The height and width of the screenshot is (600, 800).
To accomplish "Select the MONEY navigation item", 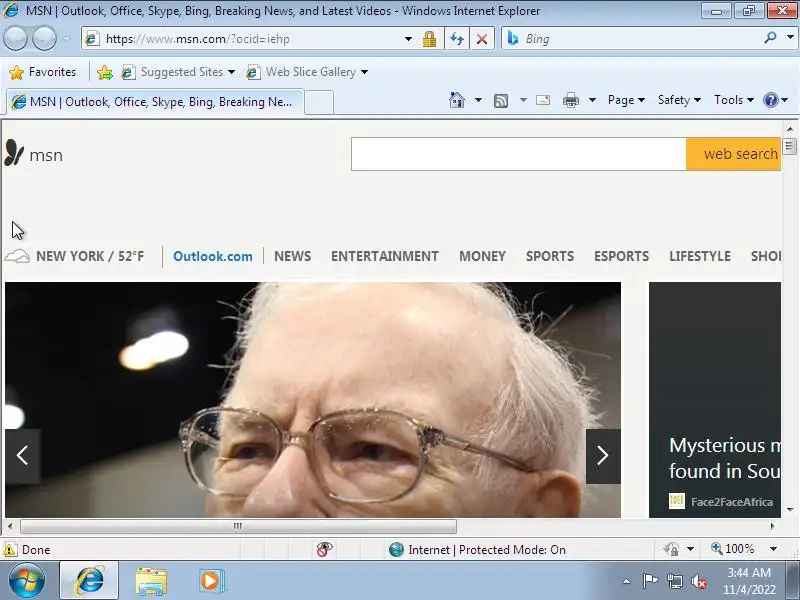I will tap(482, 256).
